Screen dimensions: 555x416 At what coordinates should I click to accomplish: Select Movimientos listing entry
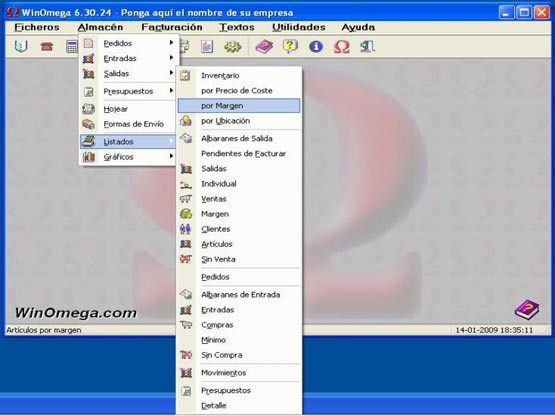(x=239, y=373)
